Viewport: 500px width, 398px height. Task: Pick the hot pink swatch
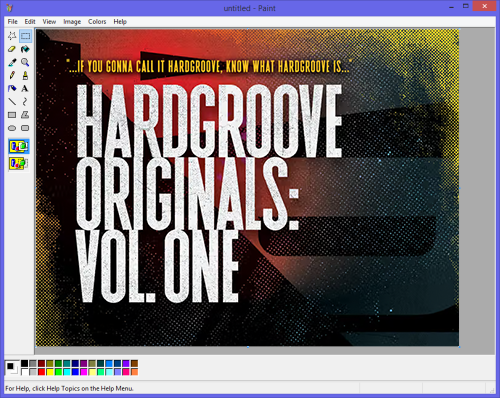tap(126, 372)
